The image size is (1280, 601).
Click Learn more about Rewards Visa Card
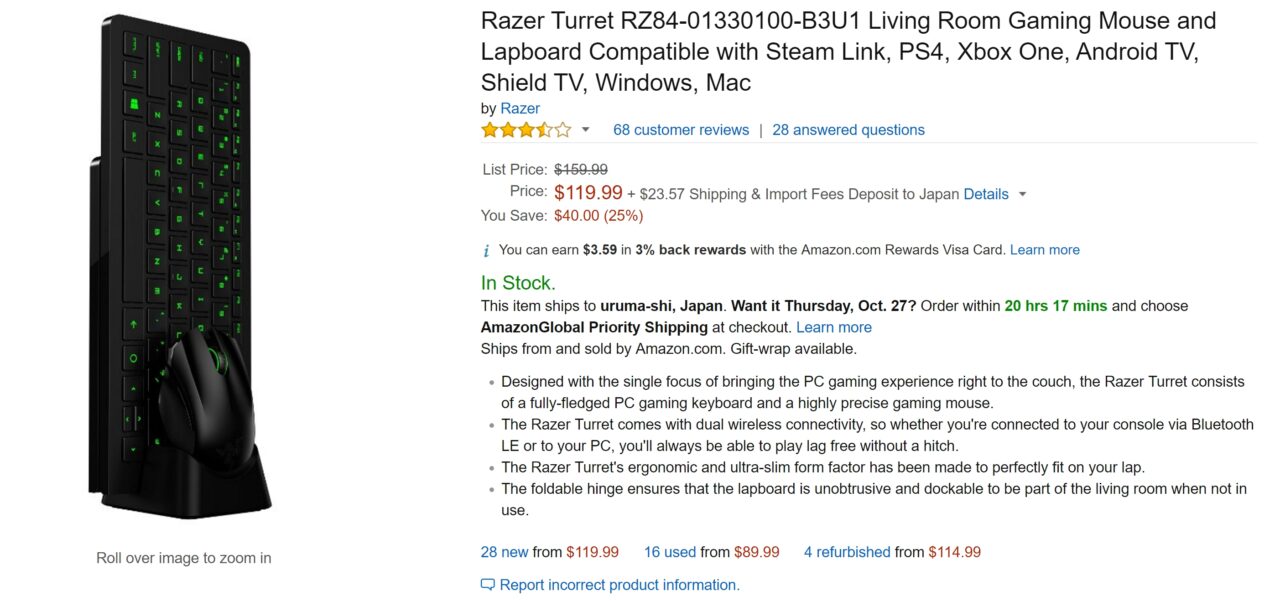click(x=1044, y=250)
